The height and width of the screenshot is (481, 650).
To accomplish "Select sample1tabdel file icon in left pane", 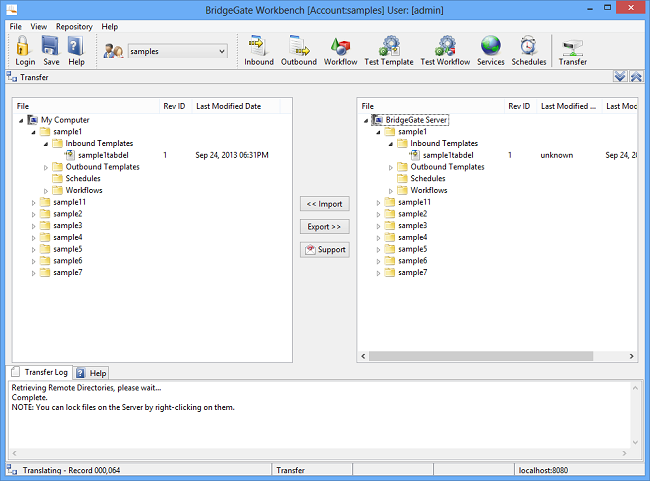I will pos(70,155).
